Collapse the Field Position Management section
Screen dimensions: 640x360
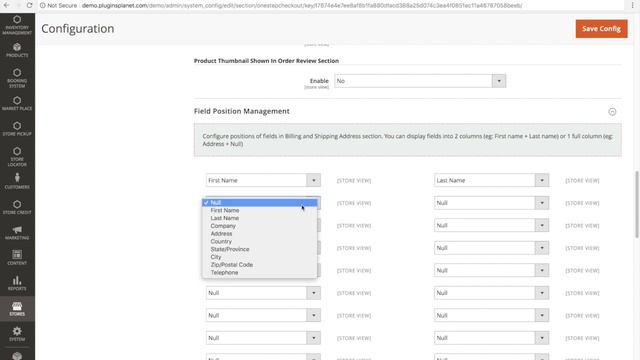[612, 111]
